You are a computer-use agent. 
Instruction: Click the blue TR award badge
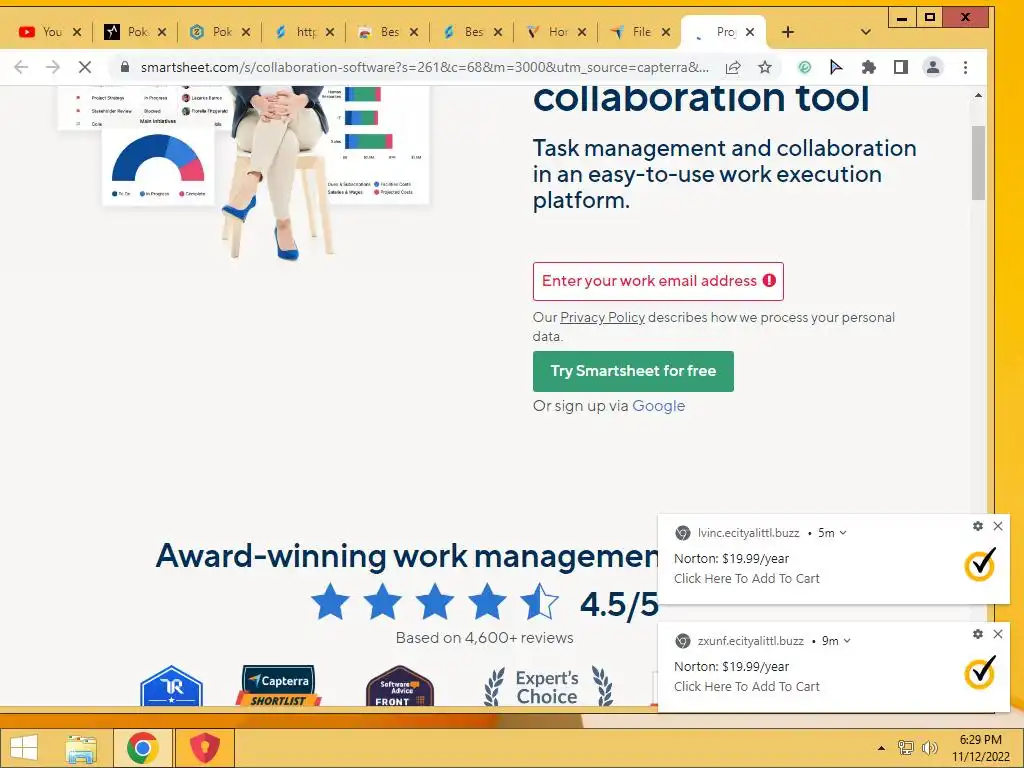click(x=171, y=686)
